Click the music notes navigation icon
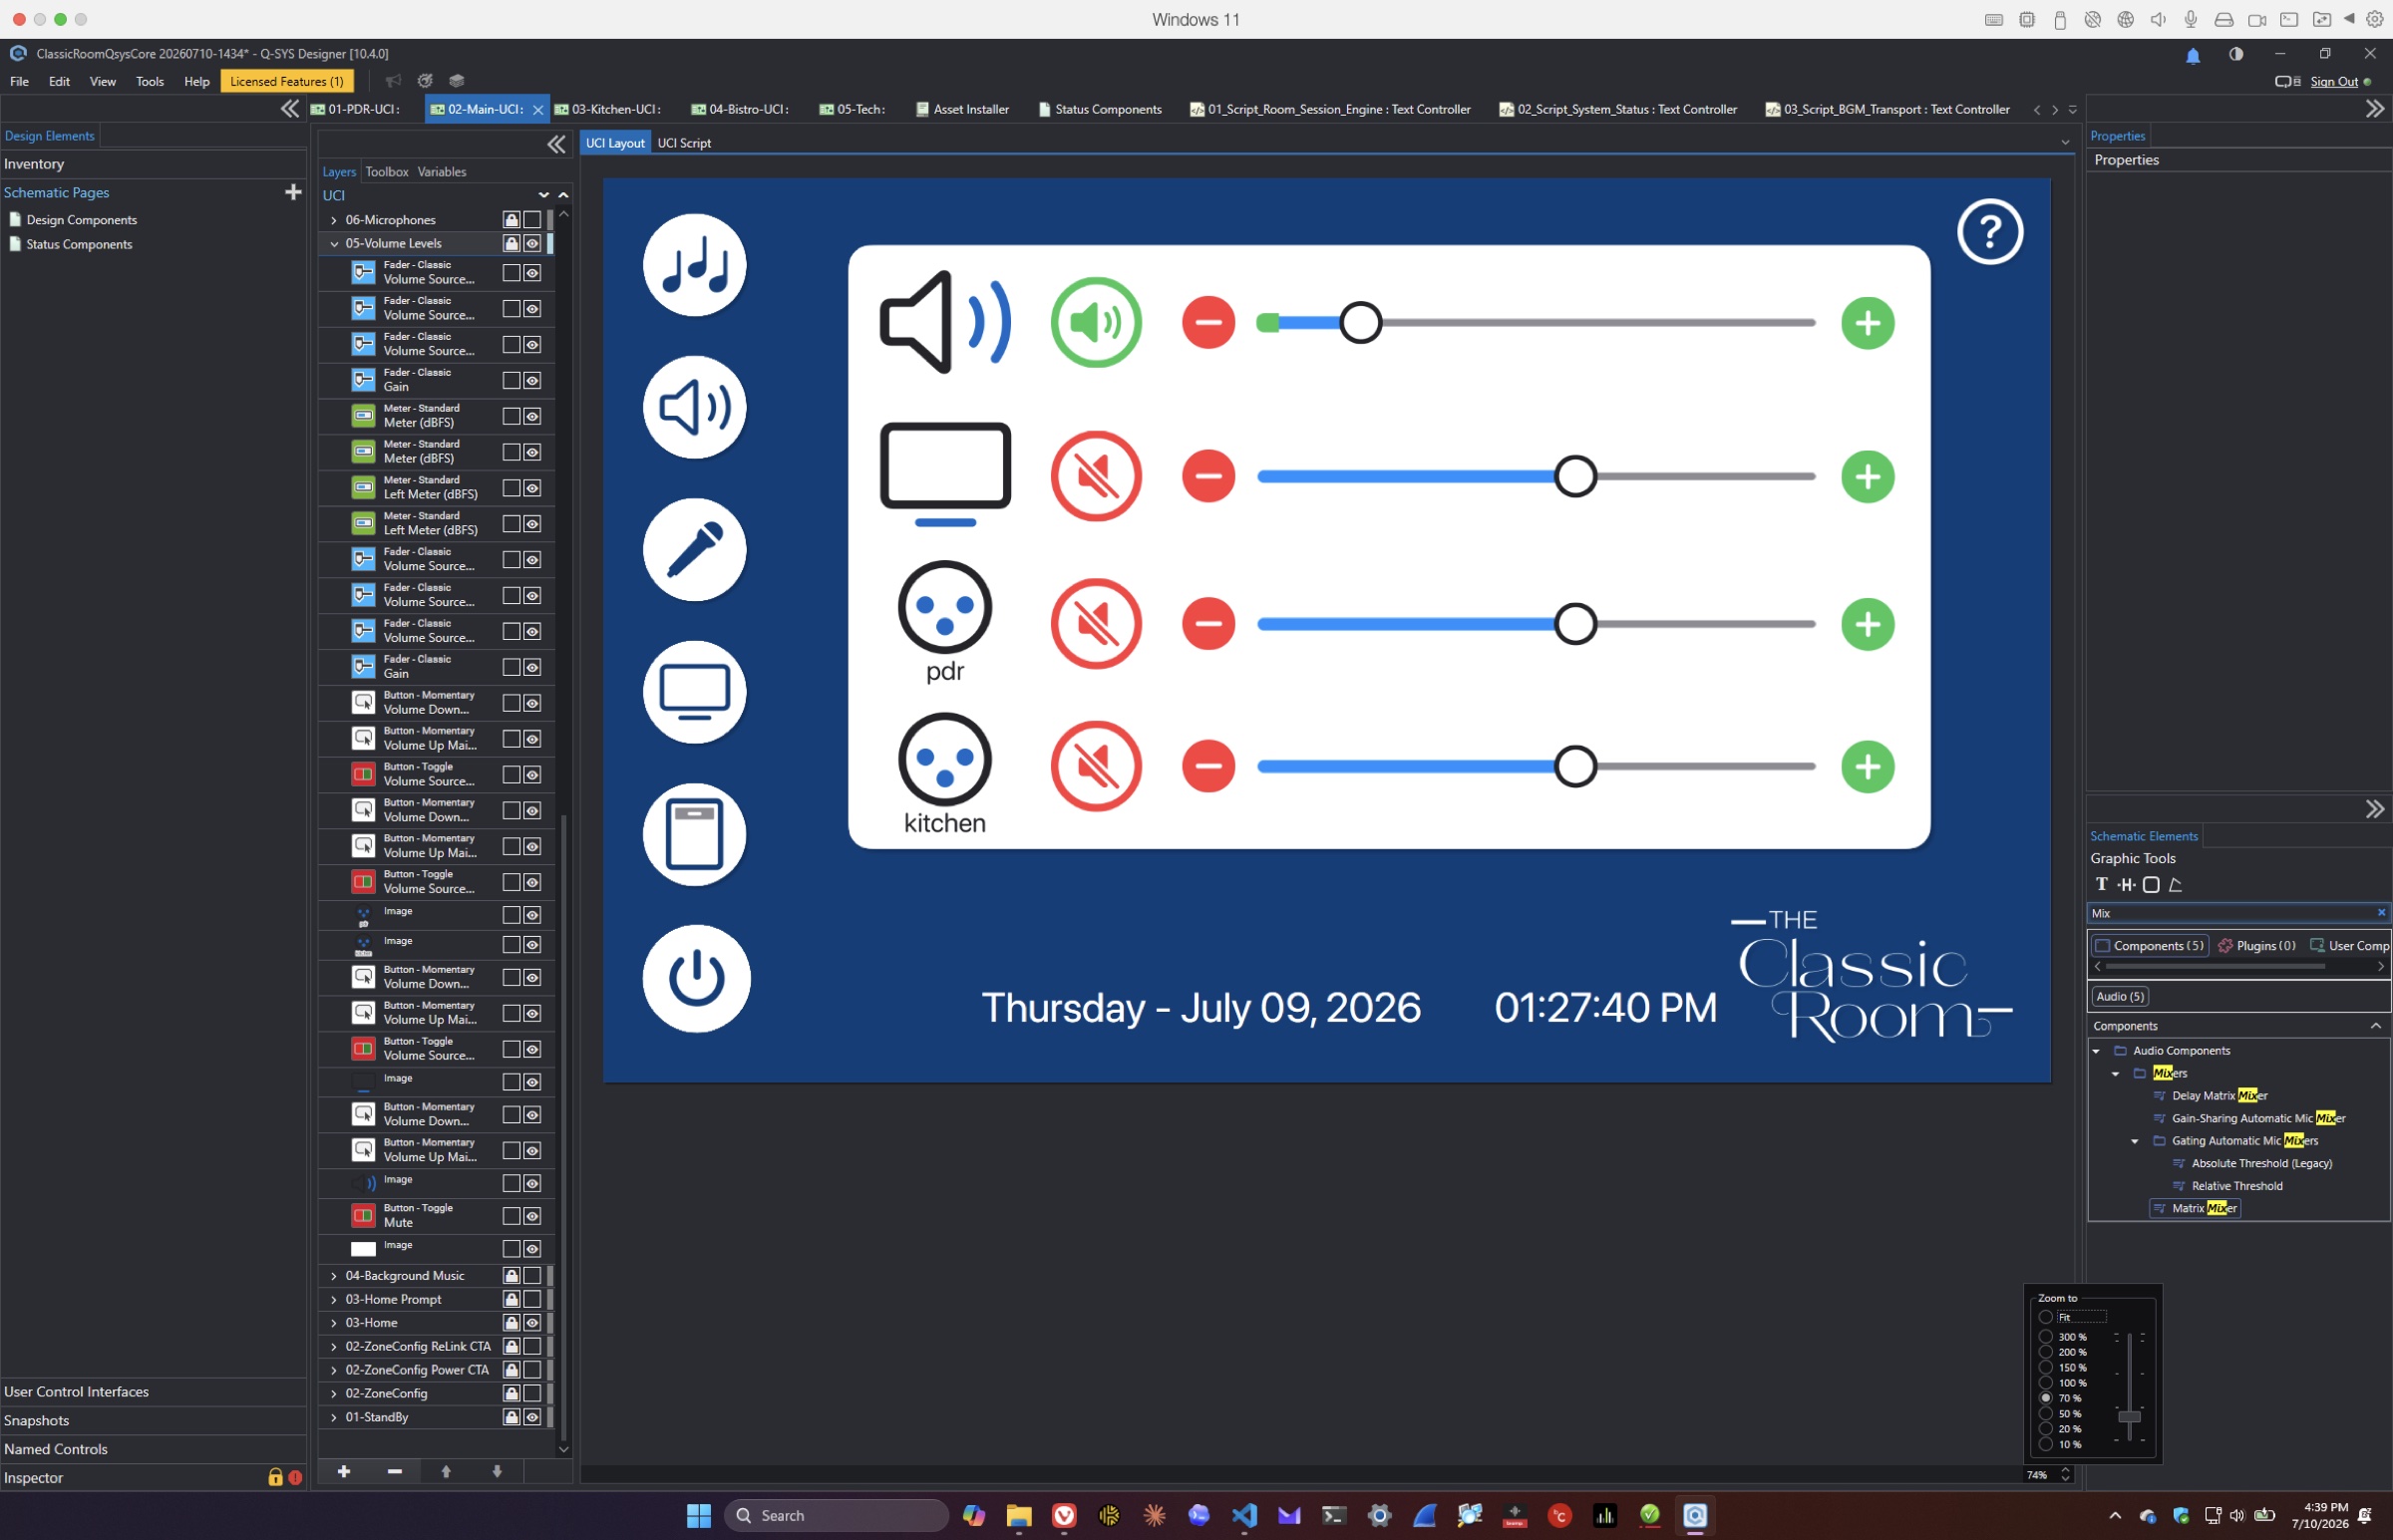The height and width of the screenshot is (1540, 2393). click(x=694, y=265)
